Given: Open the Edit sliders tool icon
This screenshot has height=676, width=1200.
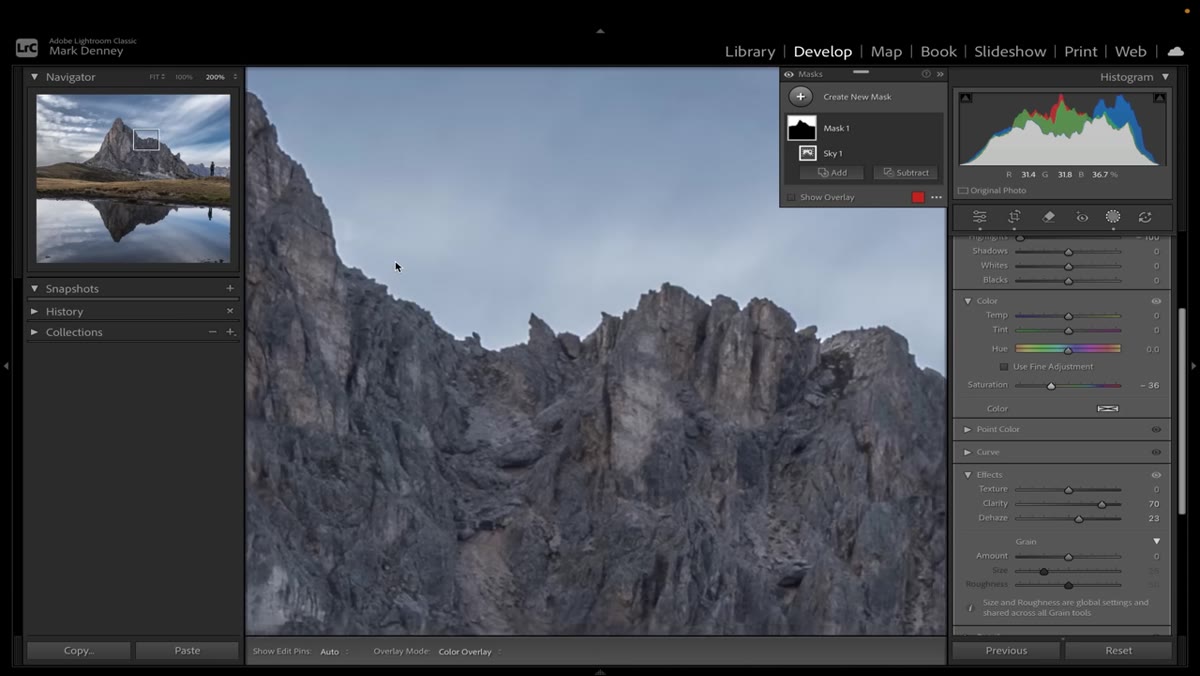Looking at the screenshot, I should 980,217.
